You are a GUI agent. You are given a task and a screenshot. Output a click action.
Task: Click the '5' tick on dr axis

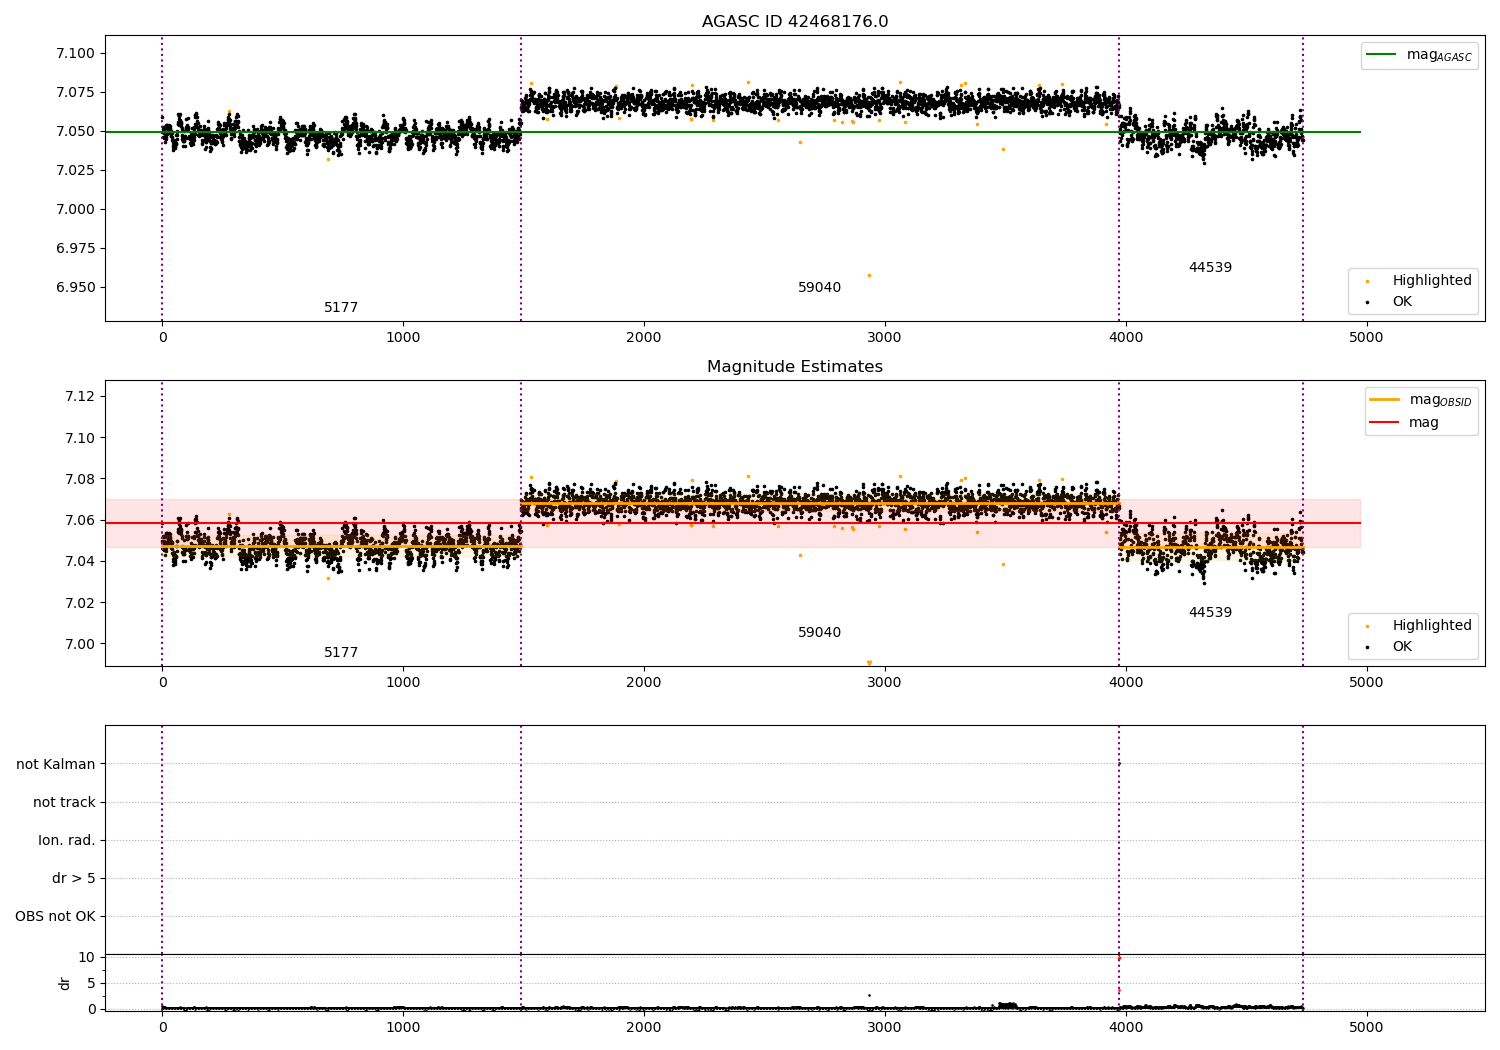91,984
